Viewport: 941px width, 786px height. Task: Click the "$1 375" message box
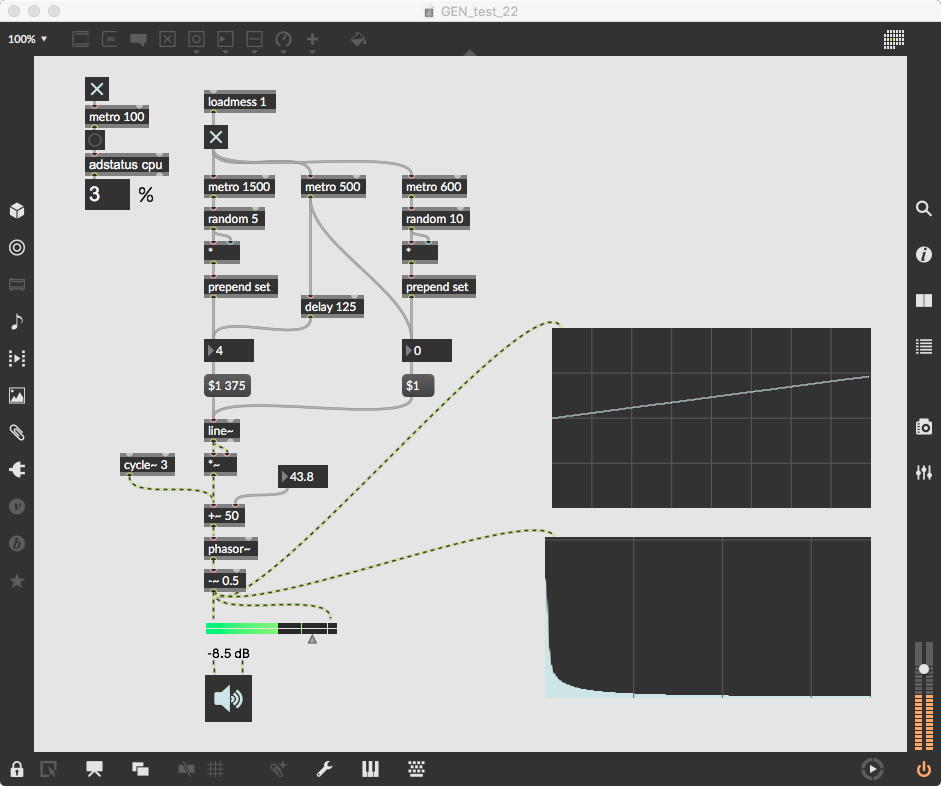coord(227,386)
